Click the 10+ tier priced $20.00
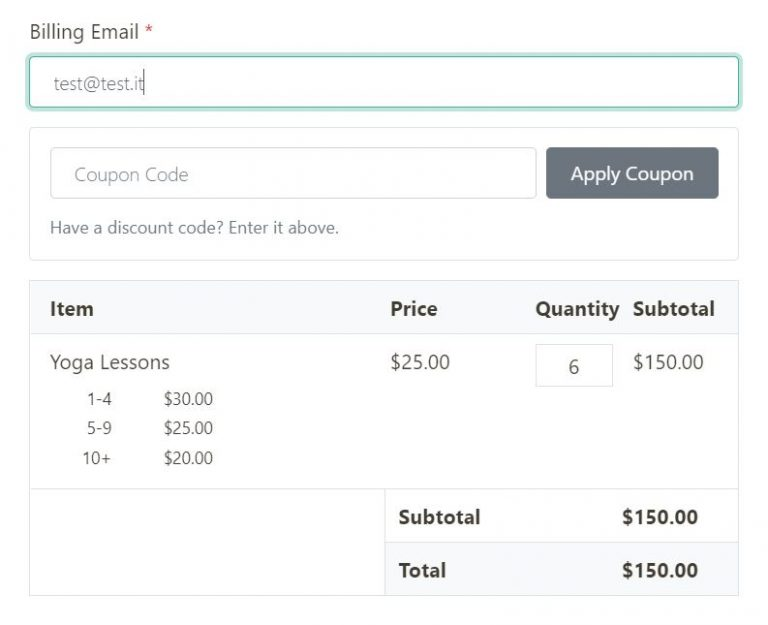The height and width of the screenshot is (625, 768). pos(150,458)
